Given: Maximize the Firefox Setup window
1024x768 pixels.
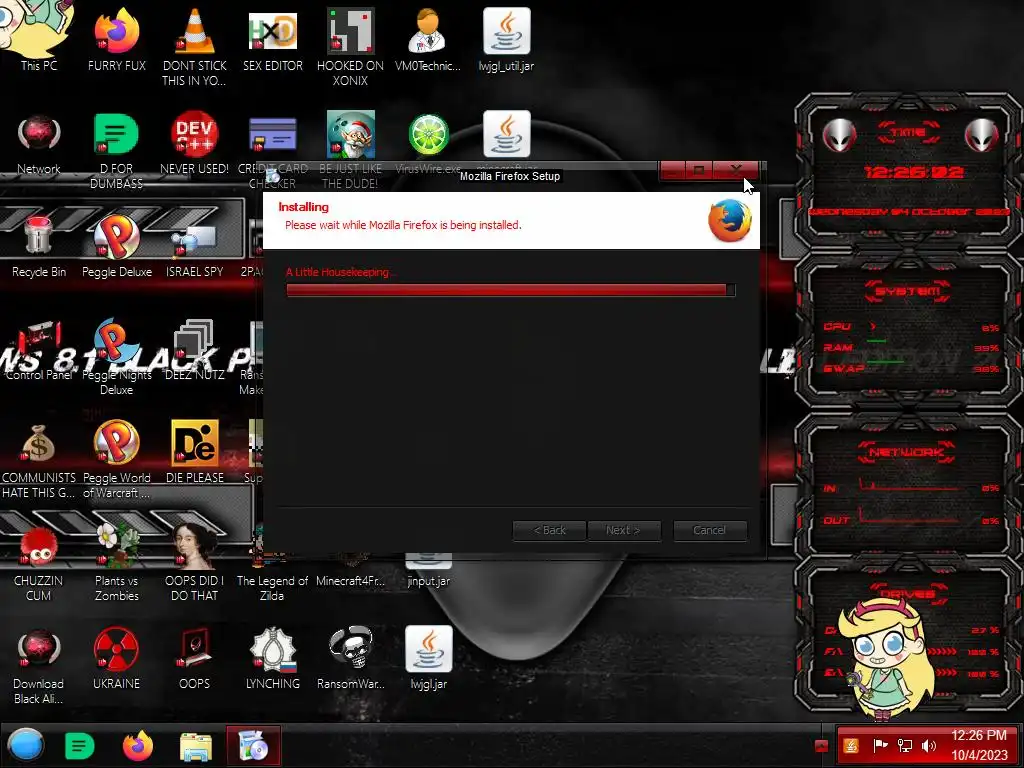Looking at the screenshot, I should [x=699, y=170].
